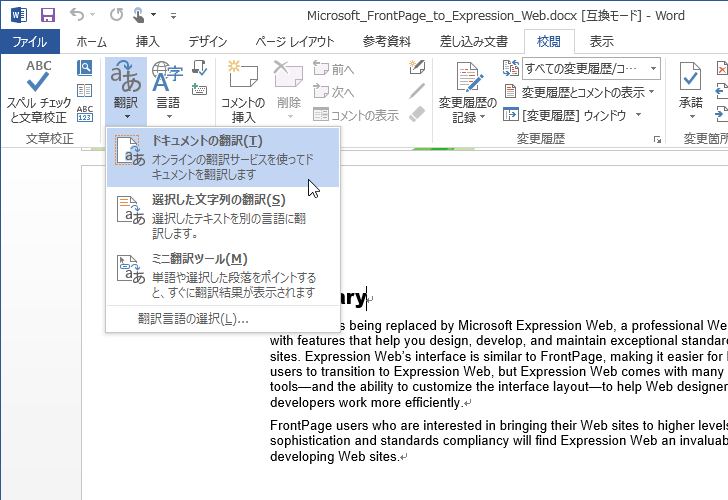
Task: Click the word 'efficiently' in the document
Action: coord(433,402)
